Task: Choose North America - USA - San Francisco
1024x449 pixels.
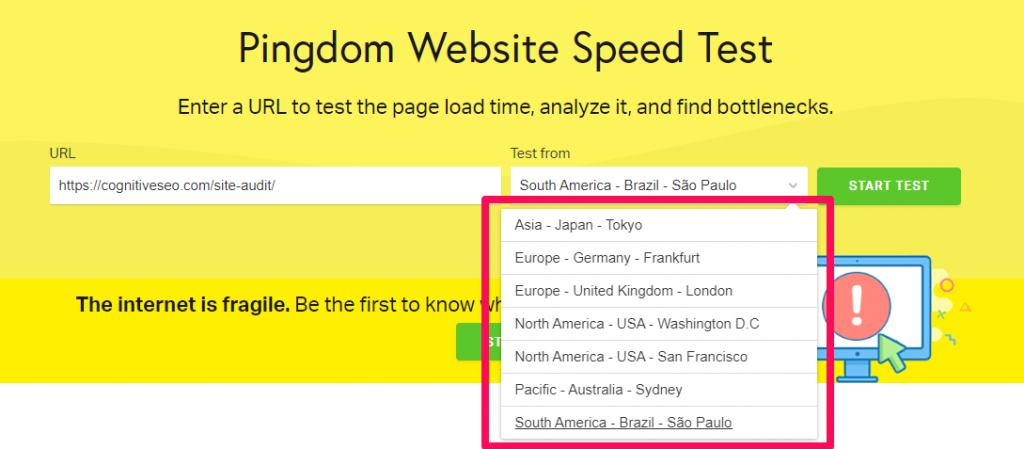Action: pos(659,357)
